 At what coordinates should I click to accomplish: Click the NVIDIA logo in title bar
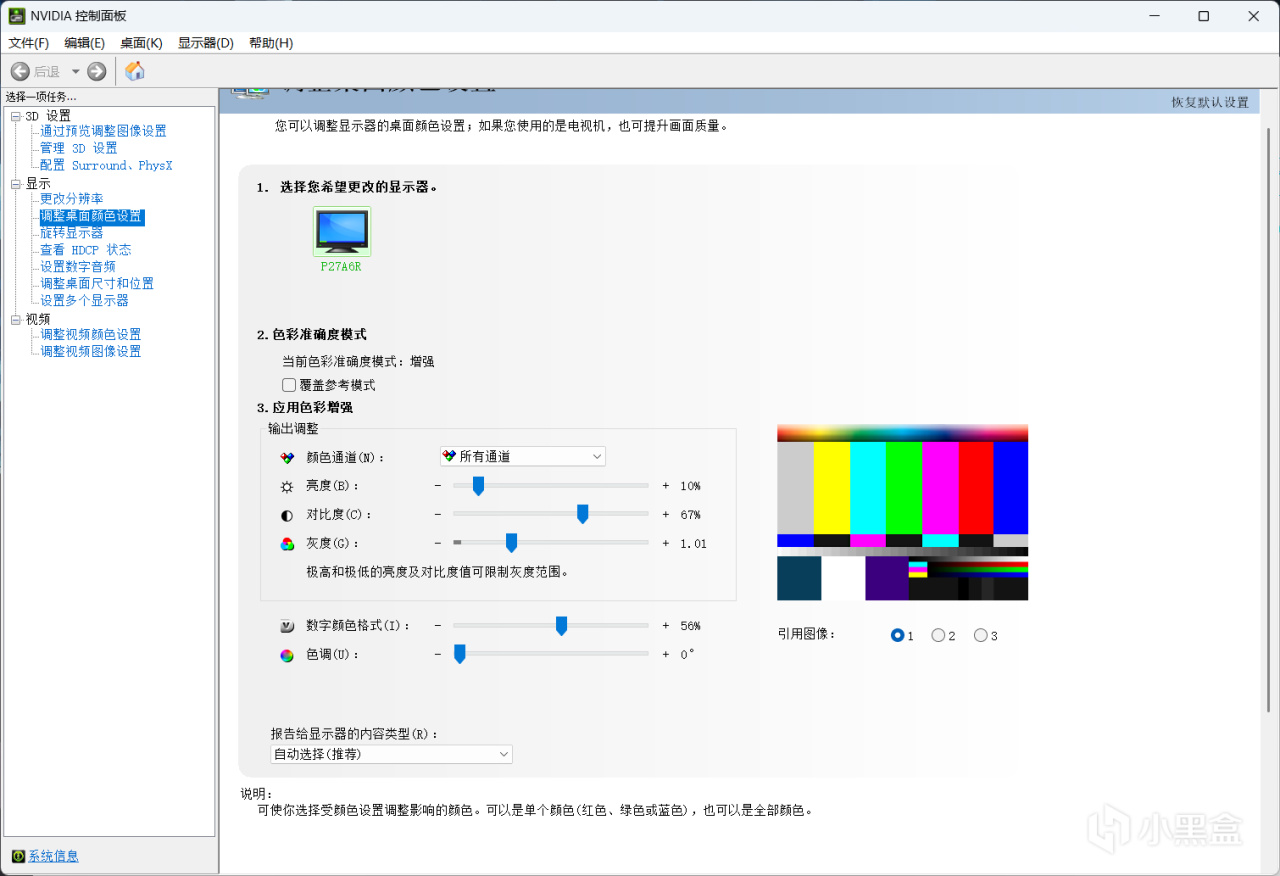[17, 16]
